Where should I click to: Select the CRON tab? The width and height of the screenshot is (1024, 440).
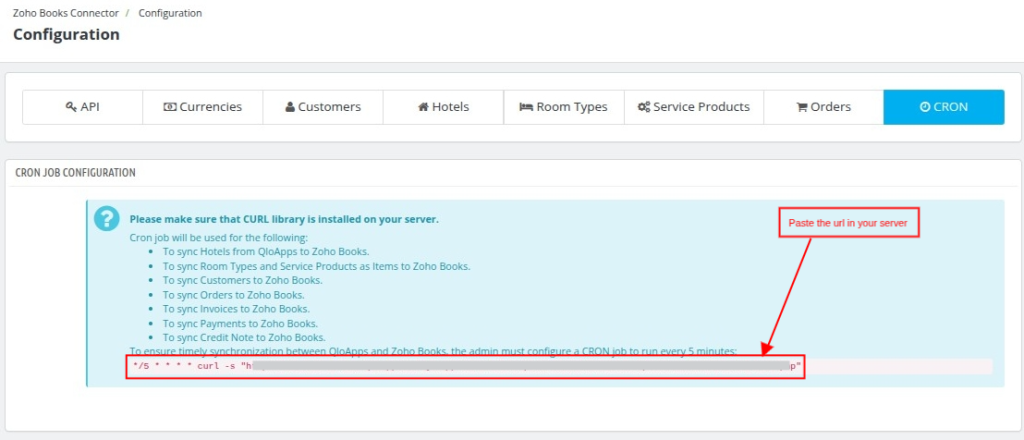point(944,107)
